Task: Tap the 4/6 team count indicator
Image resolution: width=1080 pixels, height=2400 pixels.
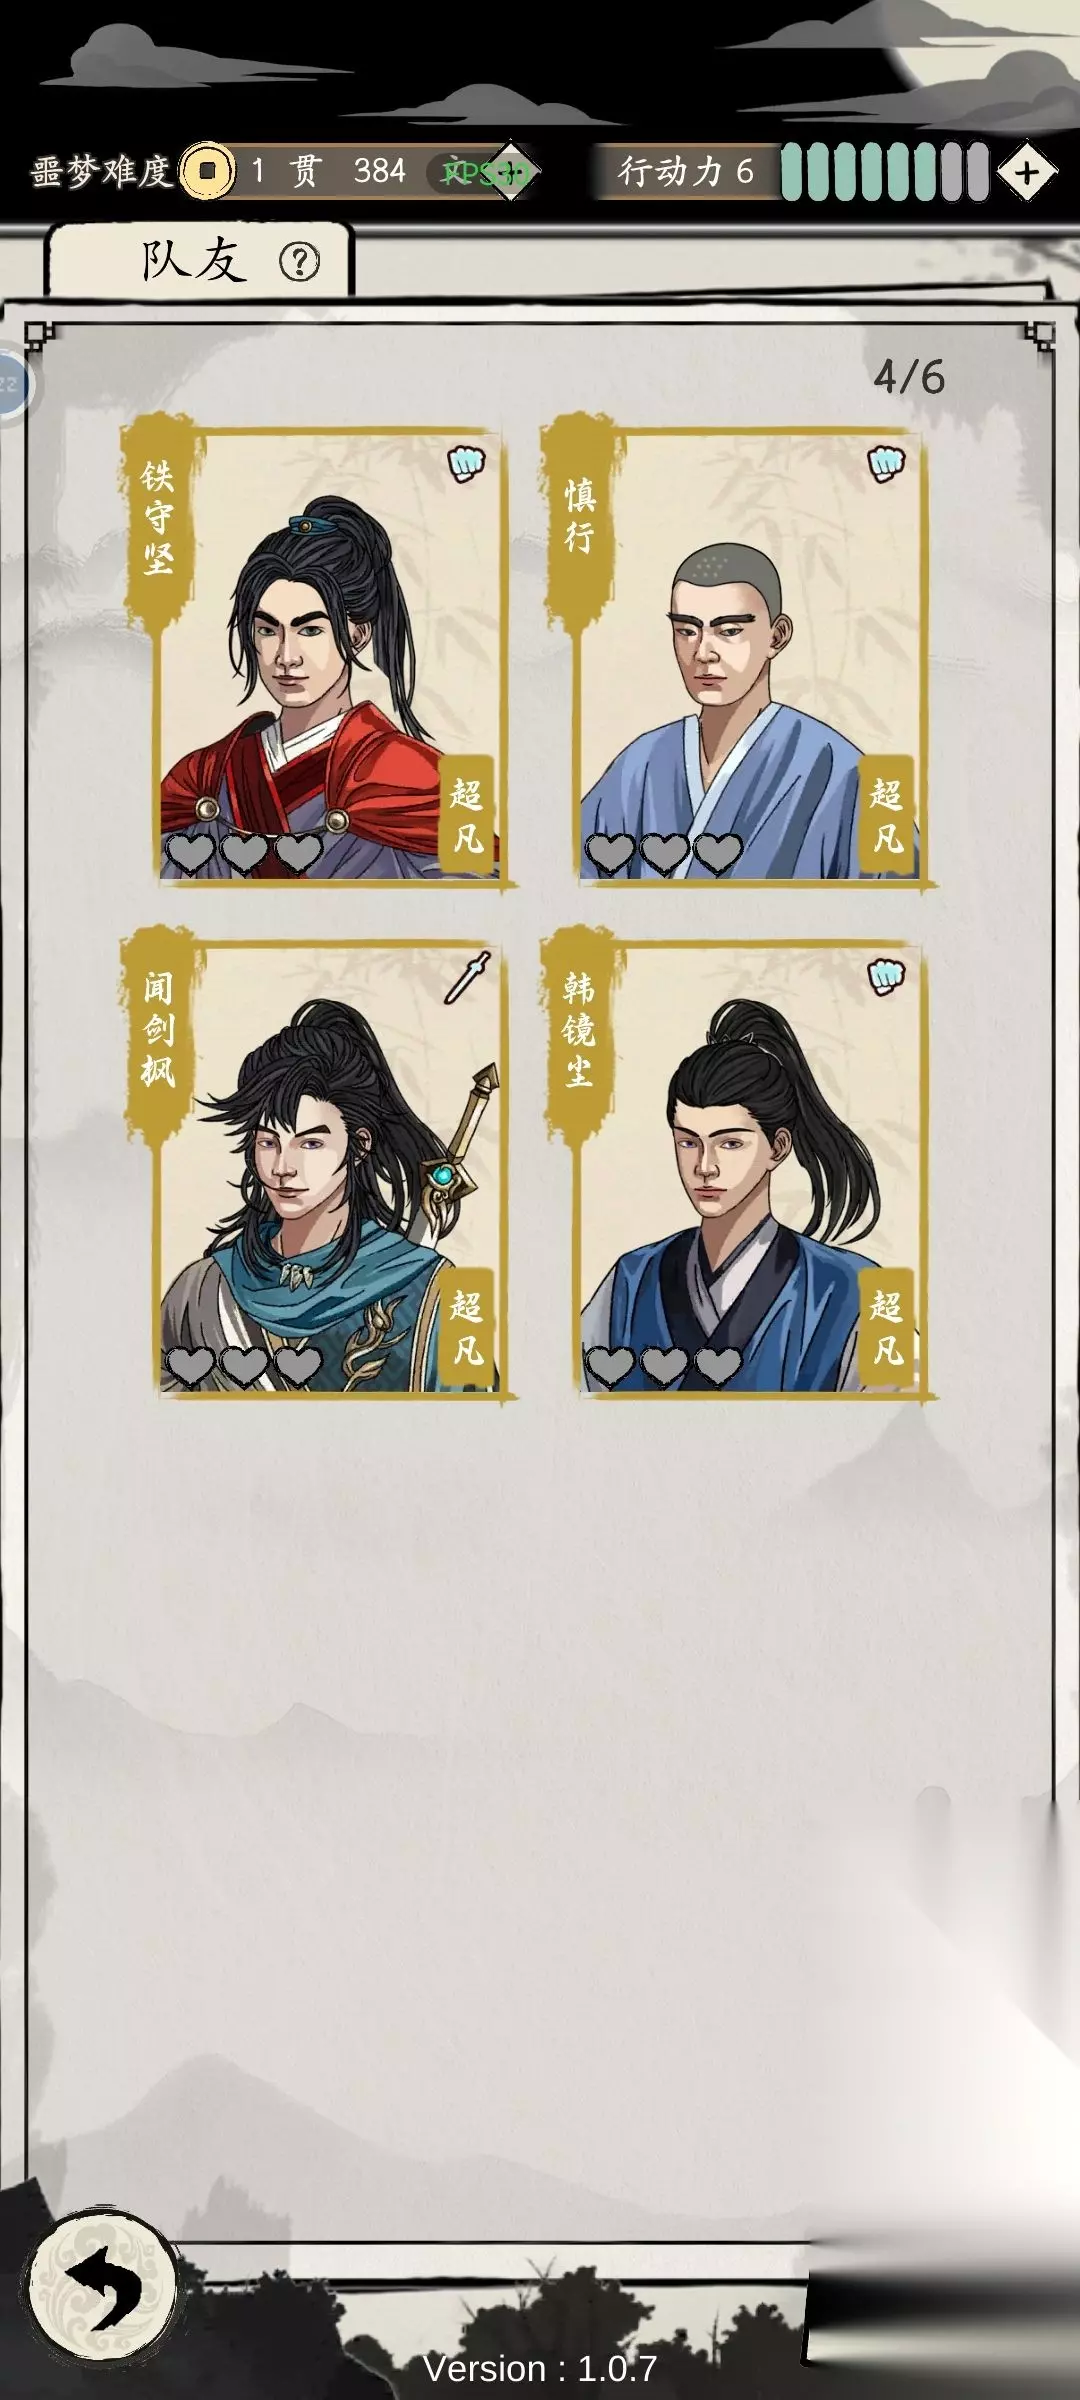Action: point(908,377)
